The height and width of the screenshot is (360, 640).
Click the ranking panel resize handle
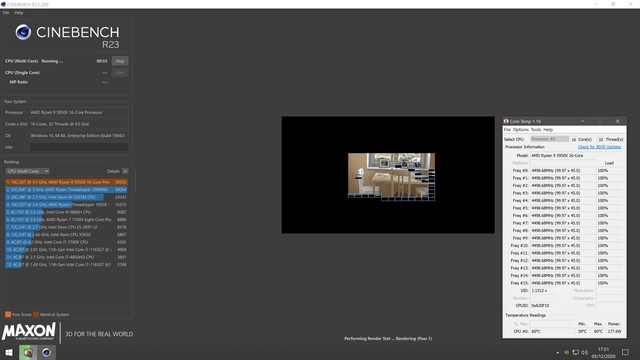pyautogui.click(x=135, y=180)
